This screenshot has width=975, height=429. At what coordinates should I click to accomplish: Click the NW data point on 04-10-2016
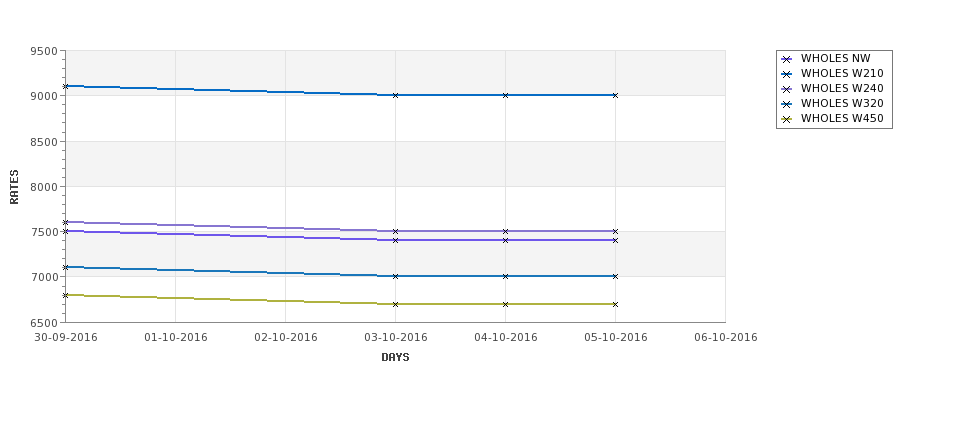[506, 240]
